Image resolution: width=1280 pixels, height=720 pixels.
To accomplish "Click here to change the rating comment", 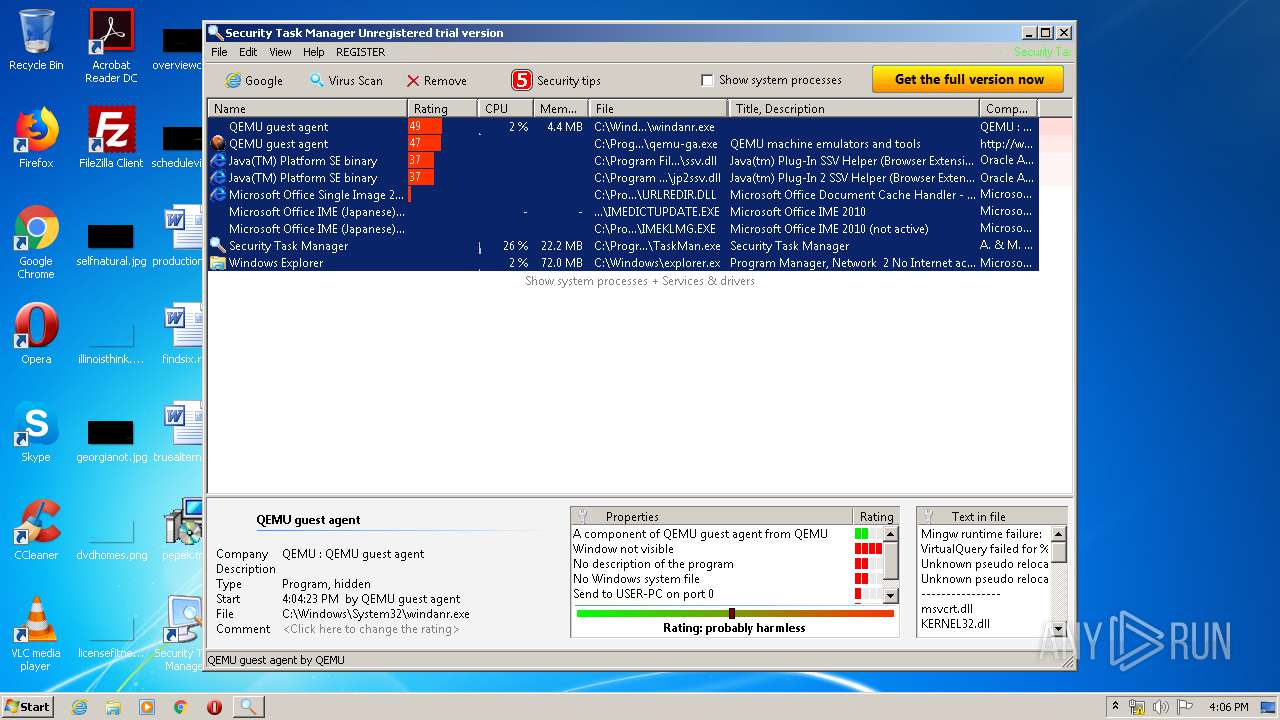I will click(371, 629).
